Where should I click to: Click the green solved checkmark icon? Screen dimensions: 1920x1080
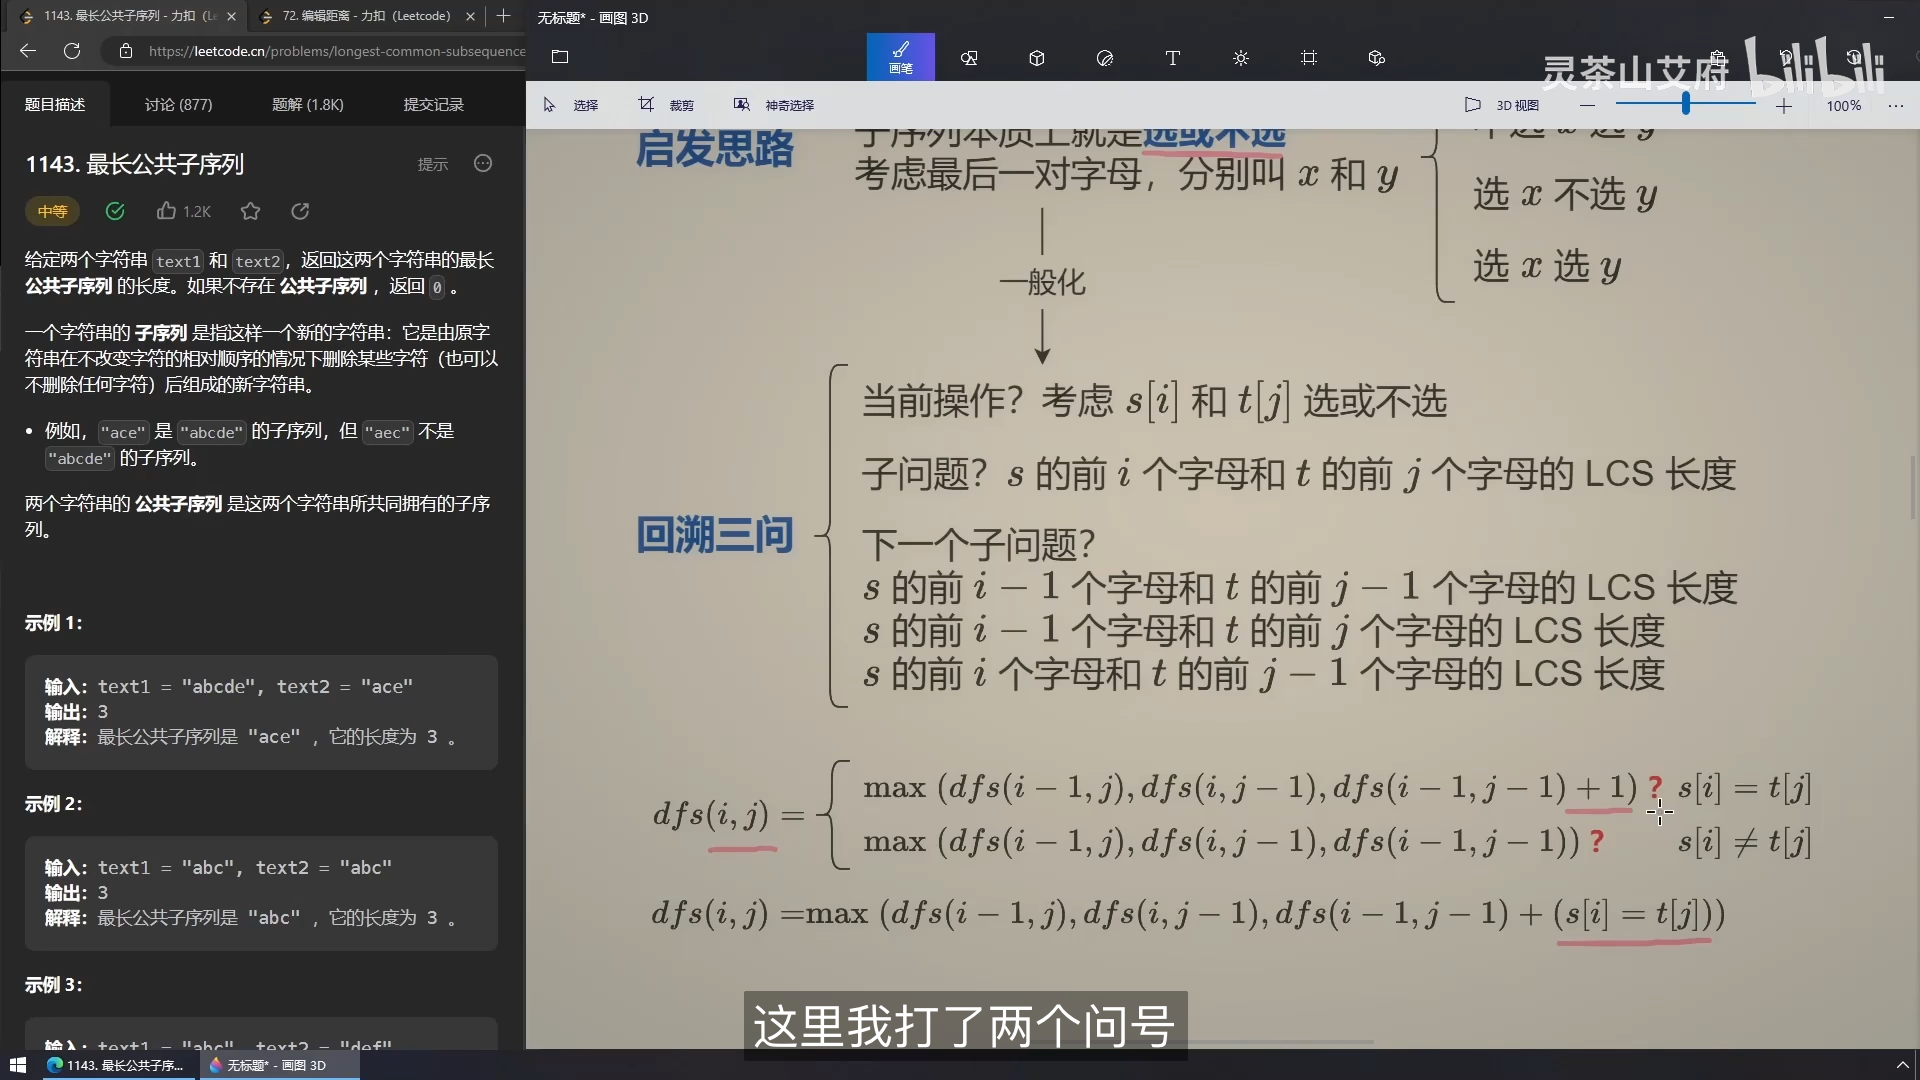pos(115,211)
